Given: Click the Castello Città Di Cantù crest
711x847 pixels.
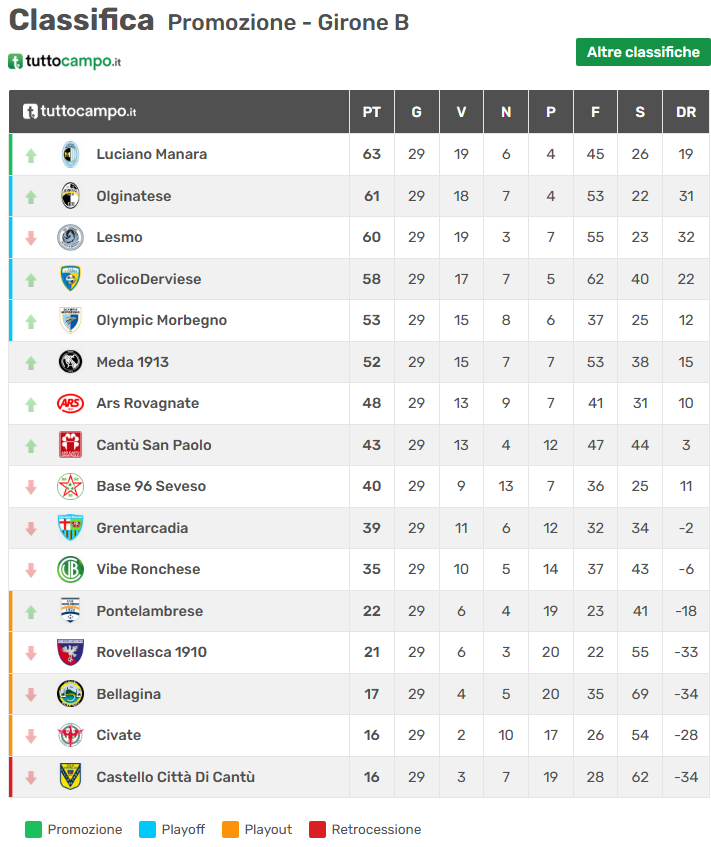Looking at the screenshot, I should (70, 777).
